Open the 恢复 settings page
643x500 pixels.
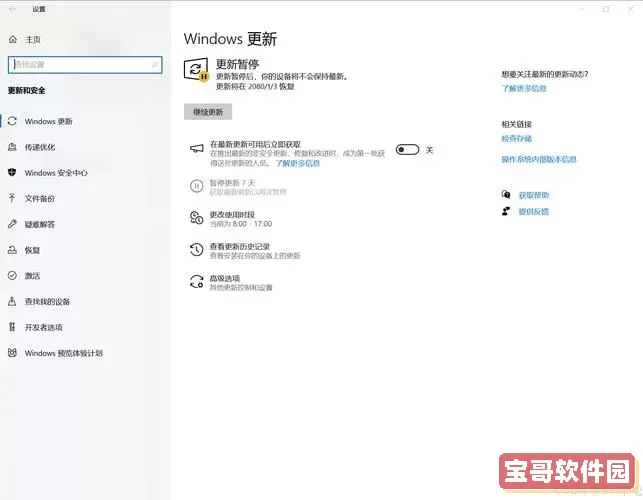pyautogui.click(x=32, y=250)
